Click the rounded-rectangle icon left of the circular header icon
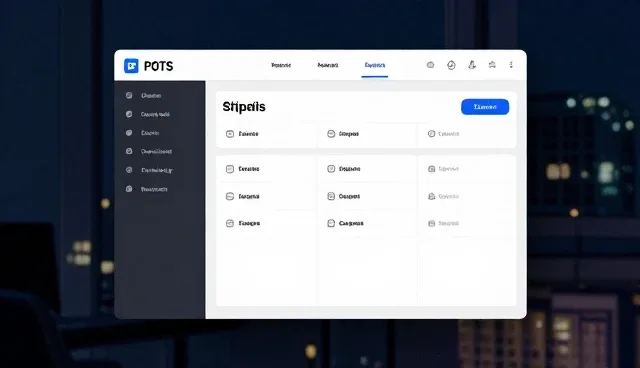Screen dimensions: 640x368 [430, 65]
